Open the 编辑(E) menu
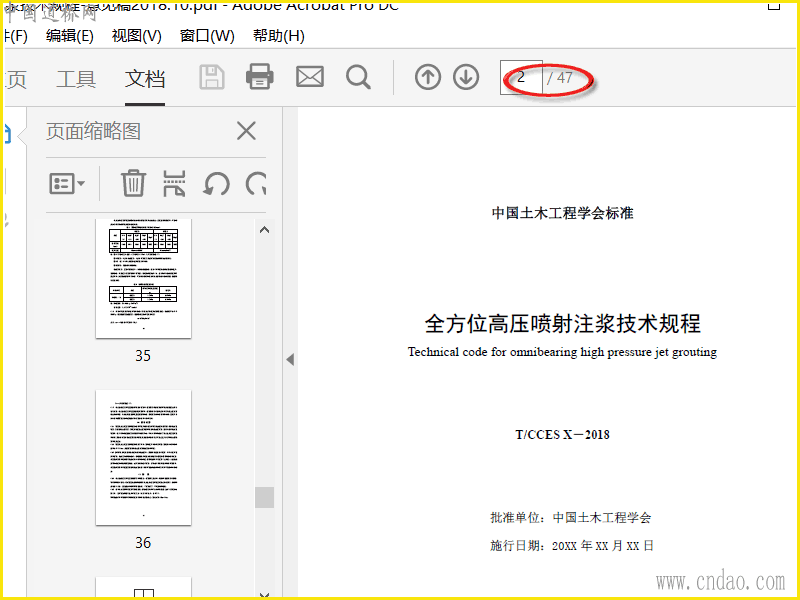 tap(70, 36)
